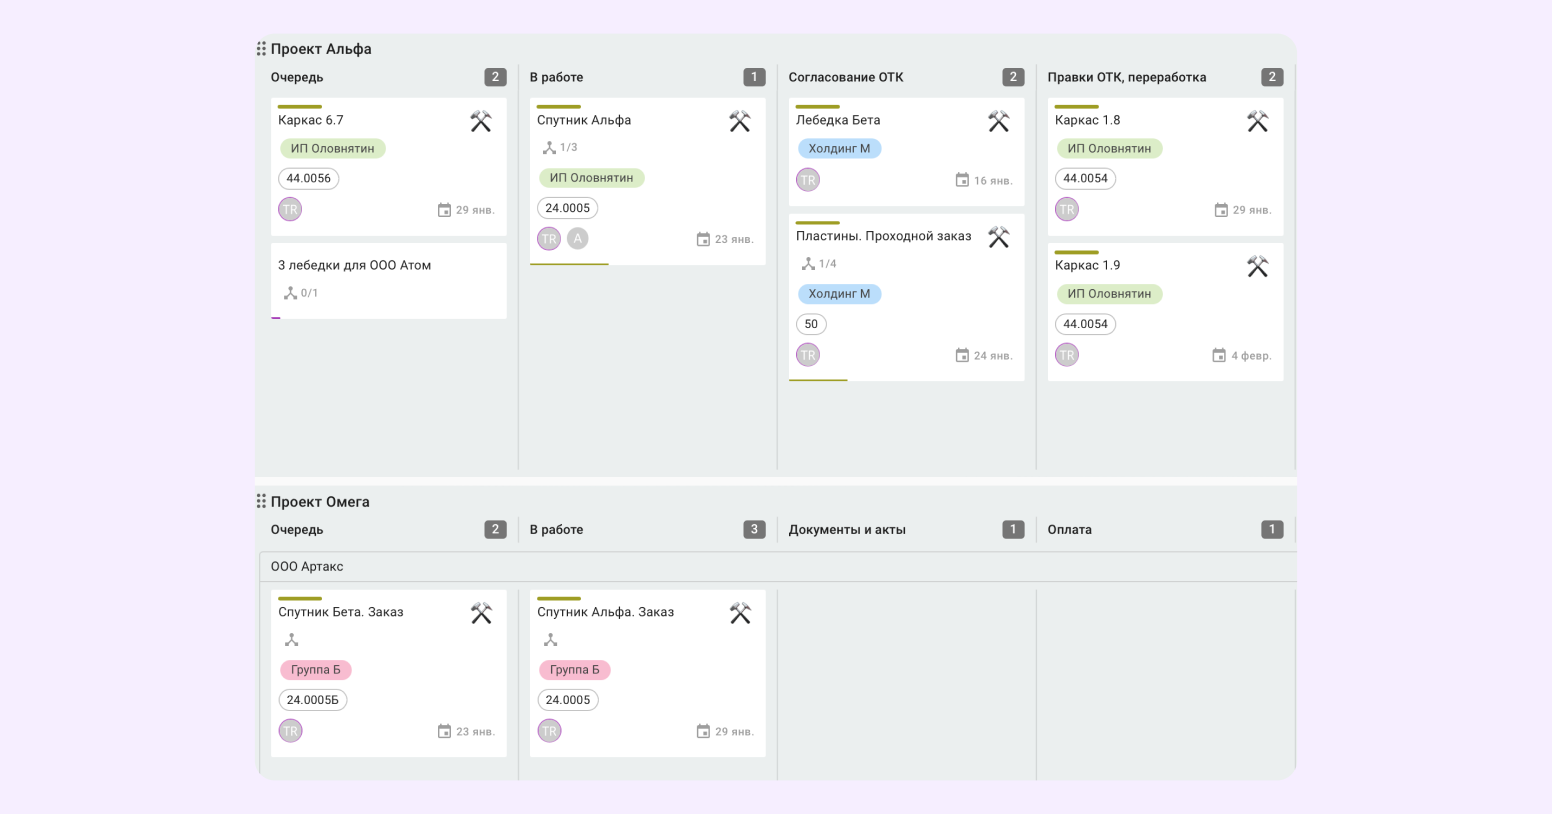Click the 44.0054 number badge on Каркас 1.9
The width and height of the screenshot is (1552, 814).
coord(1085,324)
